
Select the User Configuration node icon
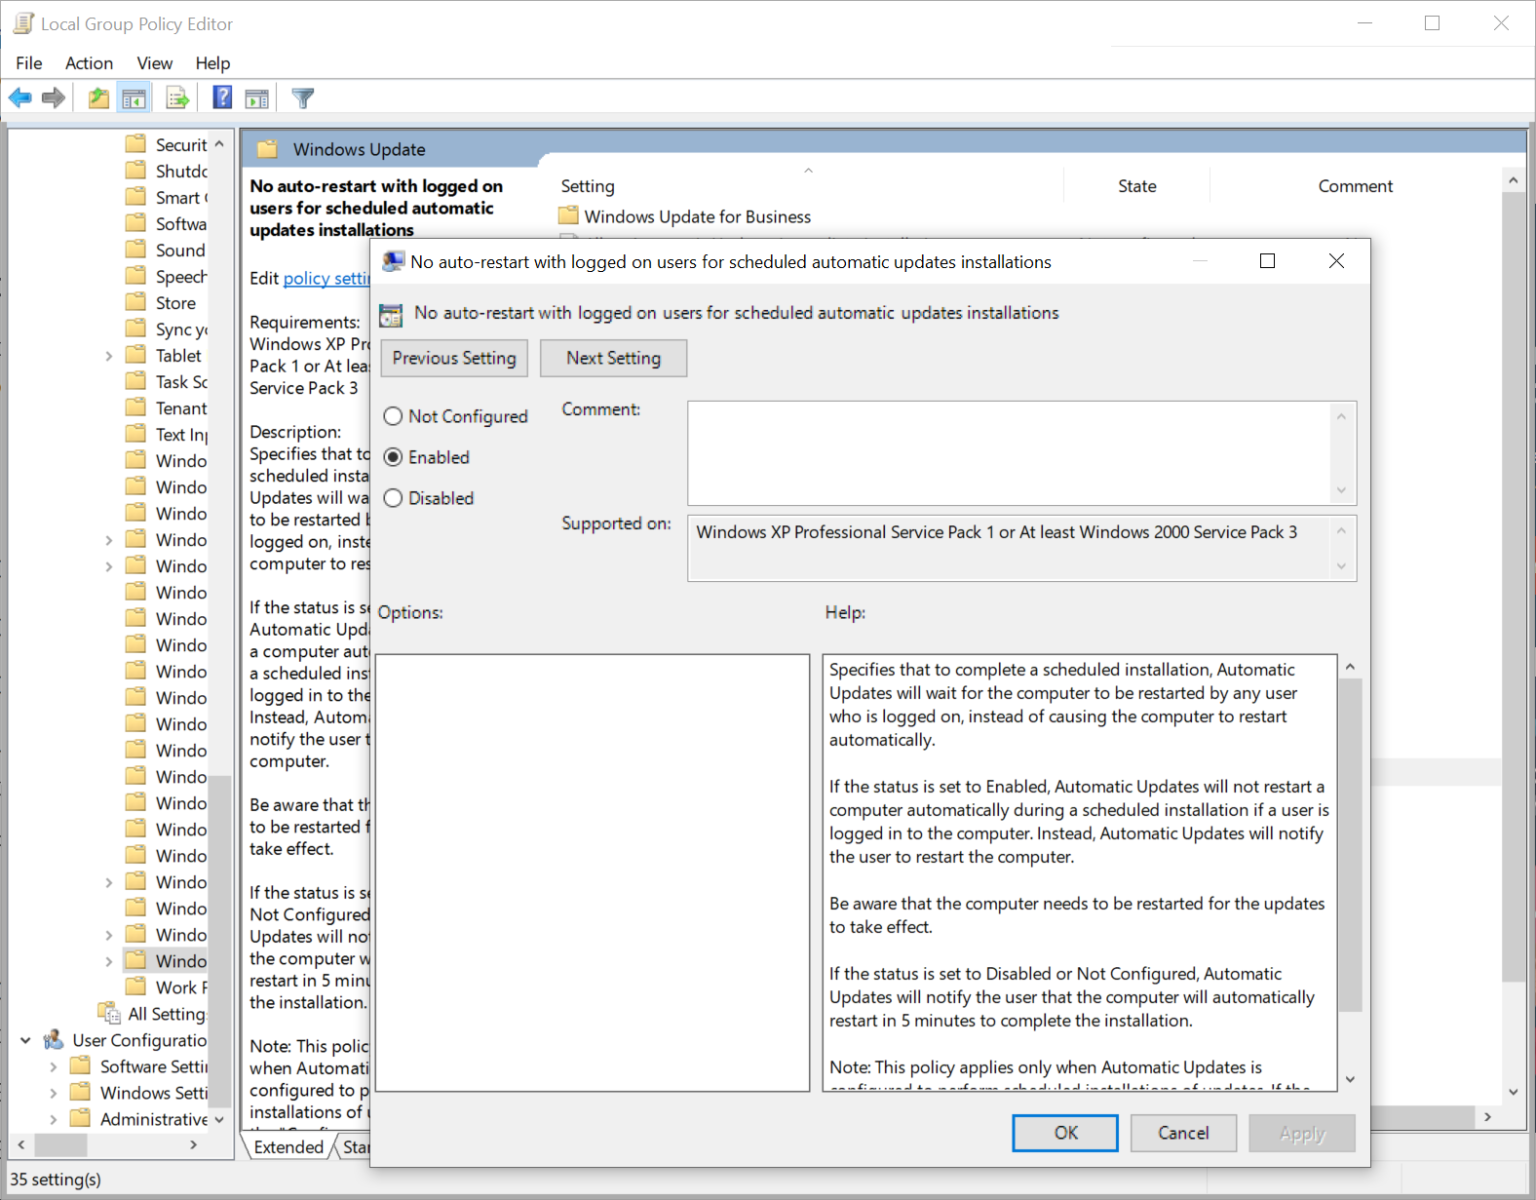coord(54,1040)
